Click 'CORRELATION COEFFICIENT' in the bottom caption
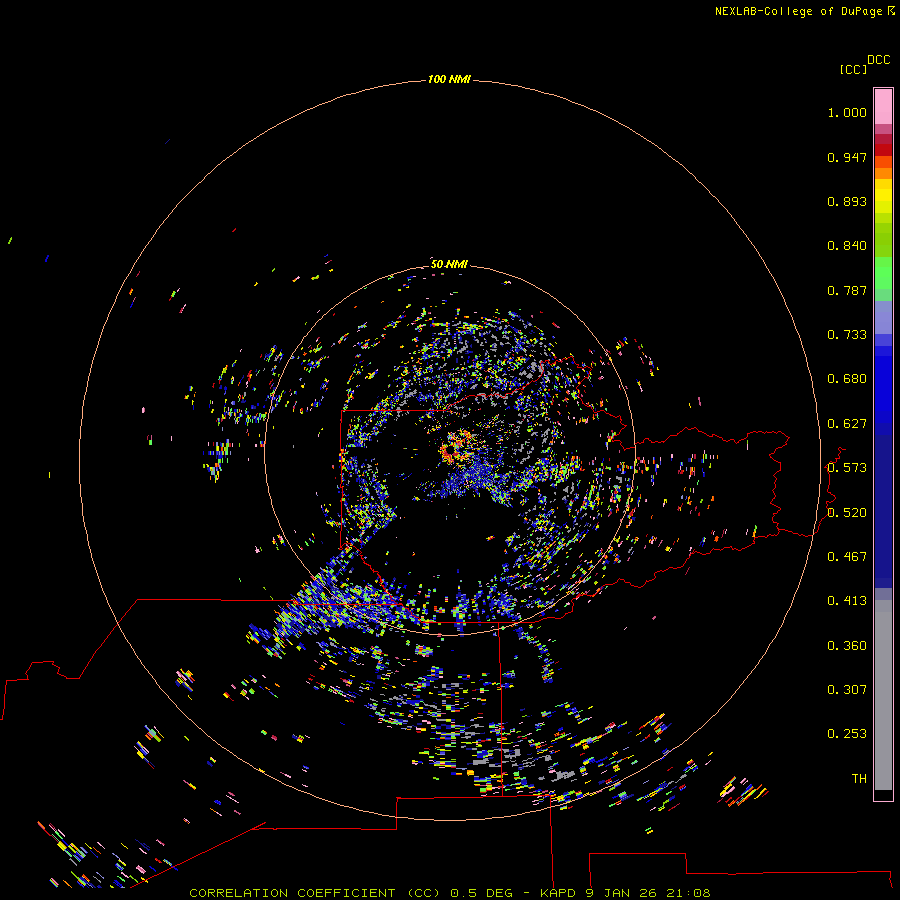Image resolution: width=900 pixels, height=900 pixels. 292,893
